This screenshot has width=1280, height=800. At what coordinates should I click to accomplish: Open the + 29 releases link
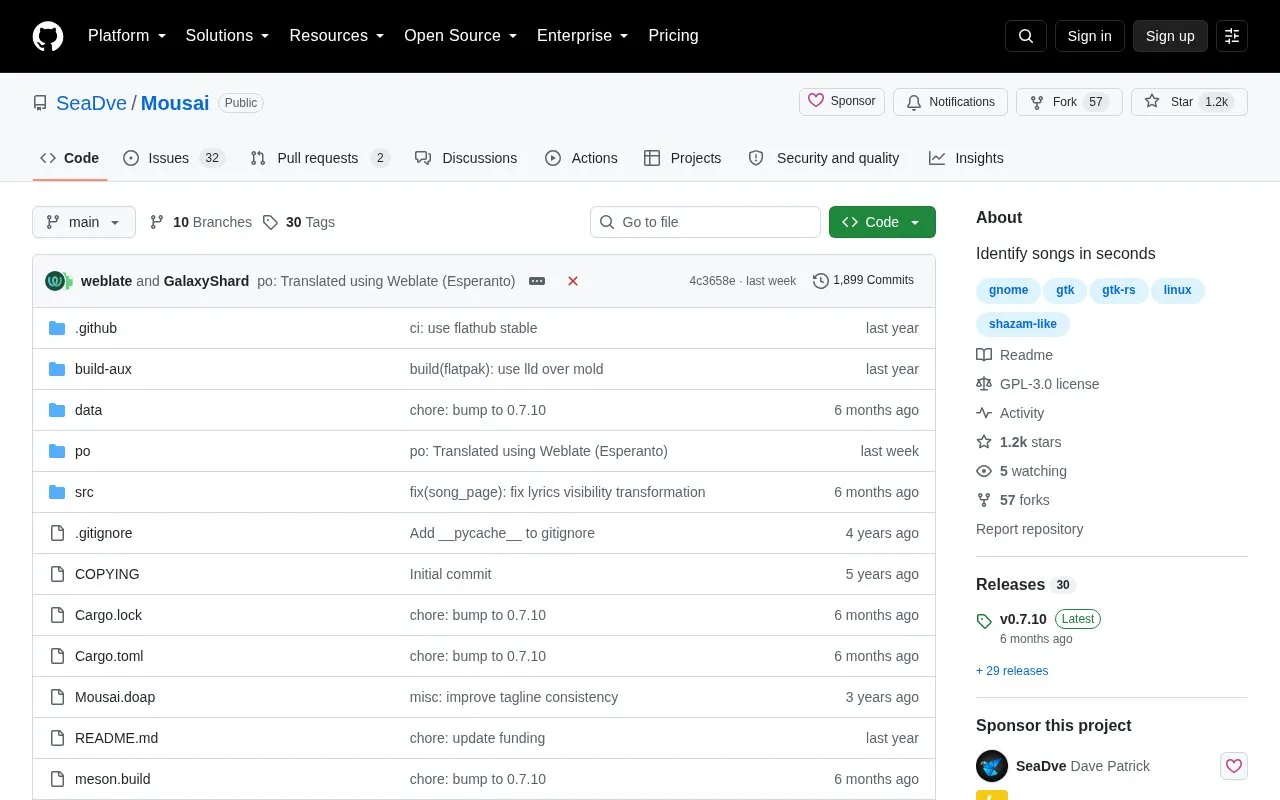tap(1012, 671)
